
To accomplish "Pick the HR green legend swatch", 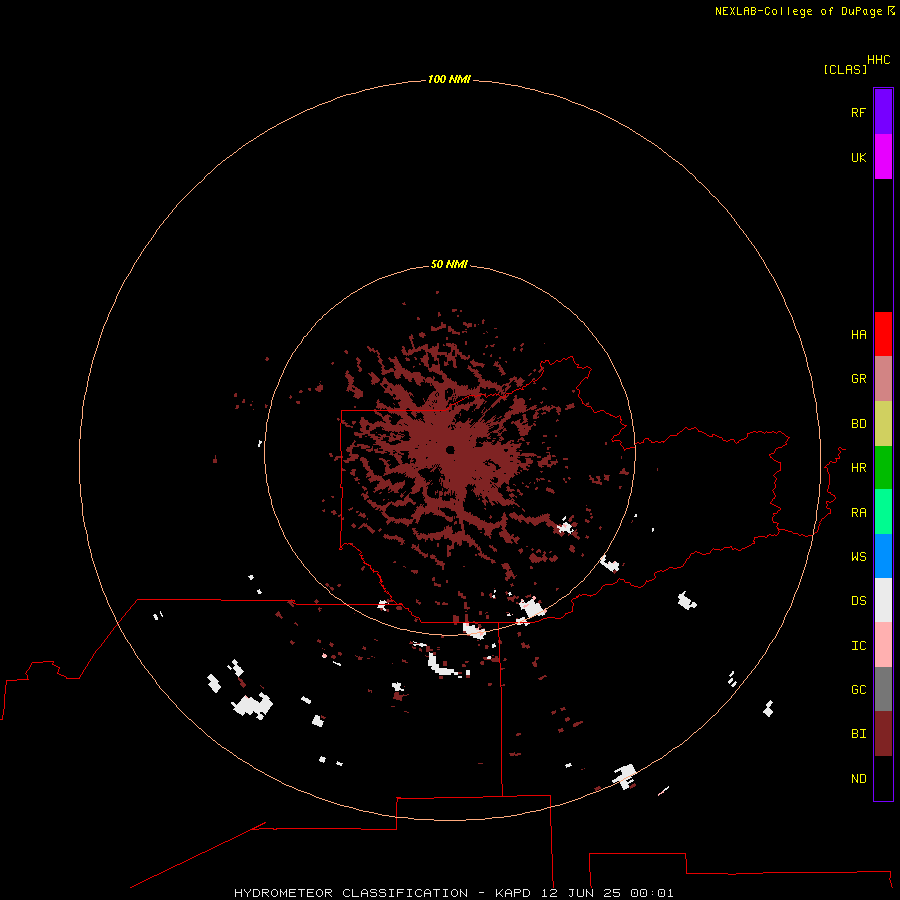I will point(883,468).
